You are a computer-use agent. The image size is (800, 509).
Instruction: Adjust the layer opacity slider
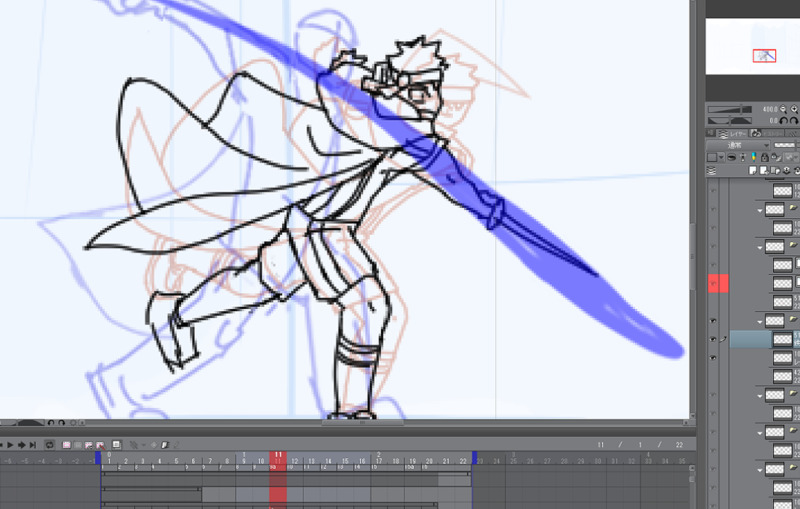(787, 145)
